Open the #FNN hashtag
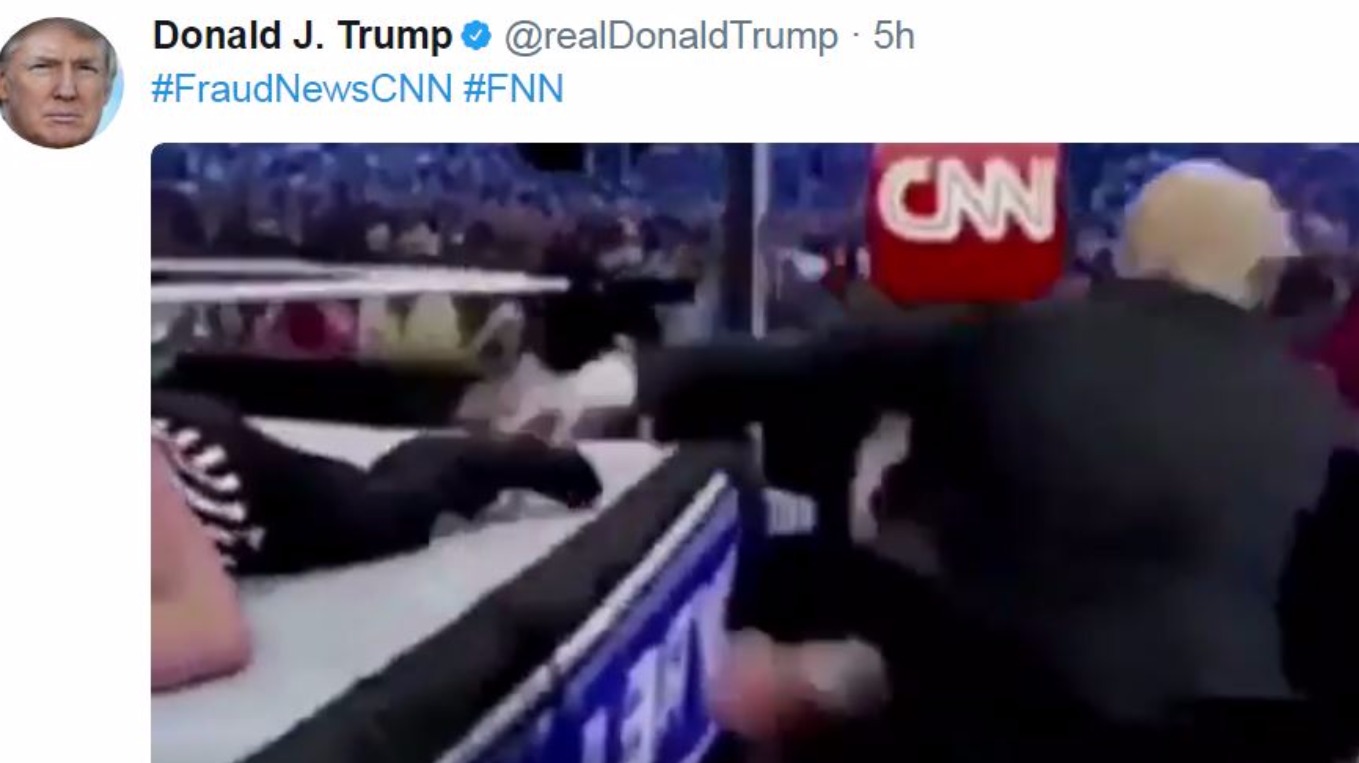 pyautogui.click(x=513, y=89)
